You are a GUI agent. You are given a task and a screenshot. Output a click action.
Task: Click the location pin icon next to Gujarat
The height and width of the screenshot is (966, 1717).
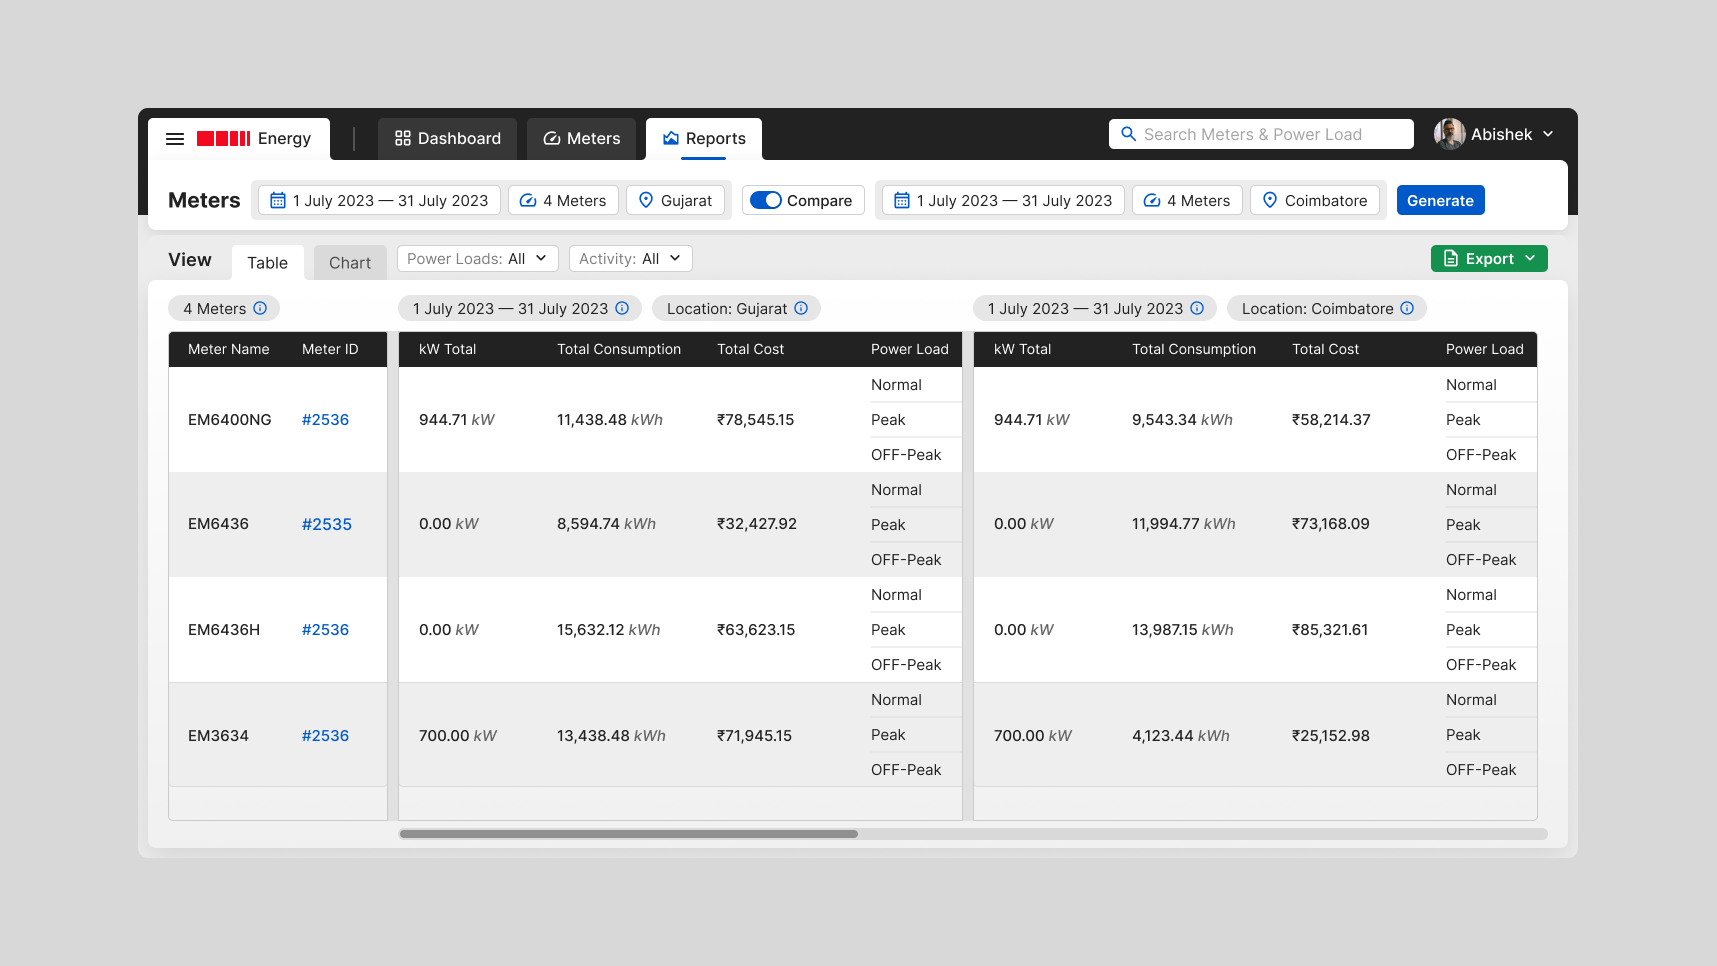646,200
